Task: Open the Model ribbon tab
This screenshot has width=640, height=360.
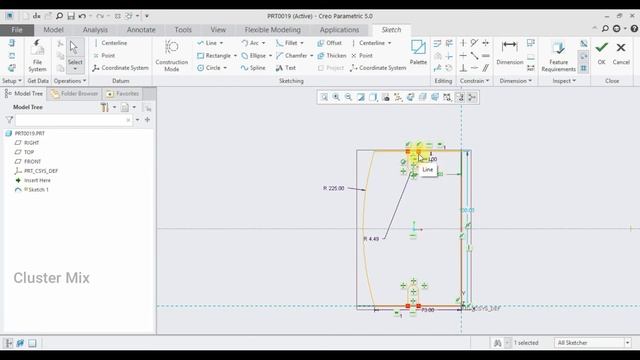Action: click(x=53, y=30)
